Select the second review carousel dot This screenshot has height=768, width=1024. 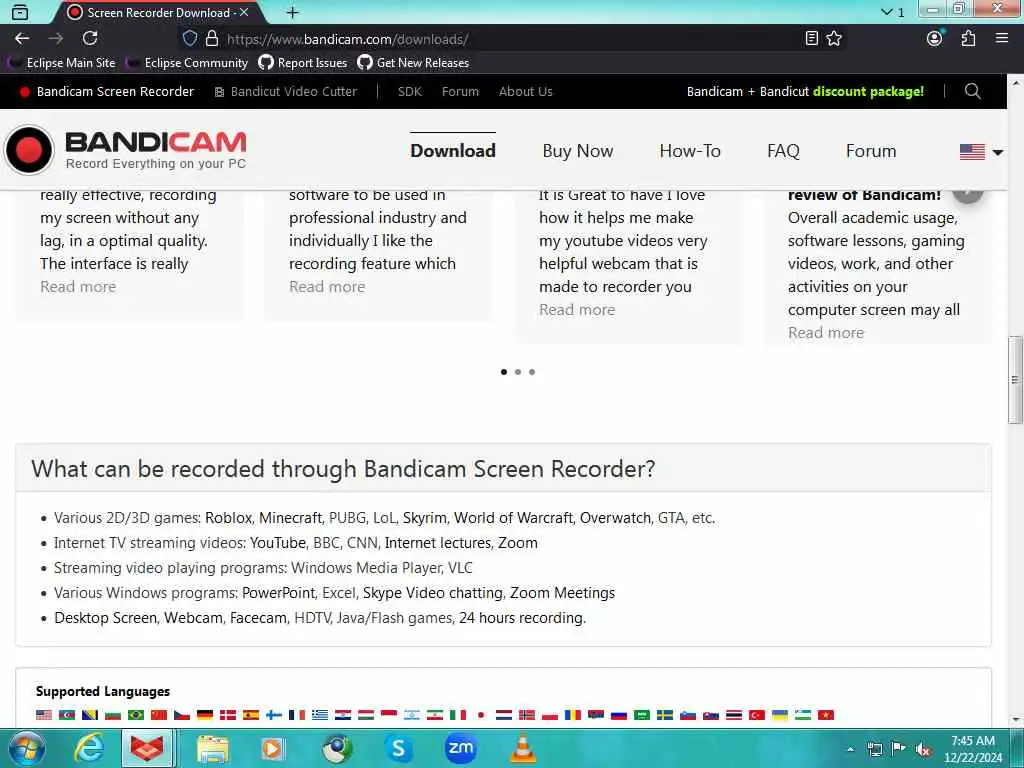tap(518, 372)
